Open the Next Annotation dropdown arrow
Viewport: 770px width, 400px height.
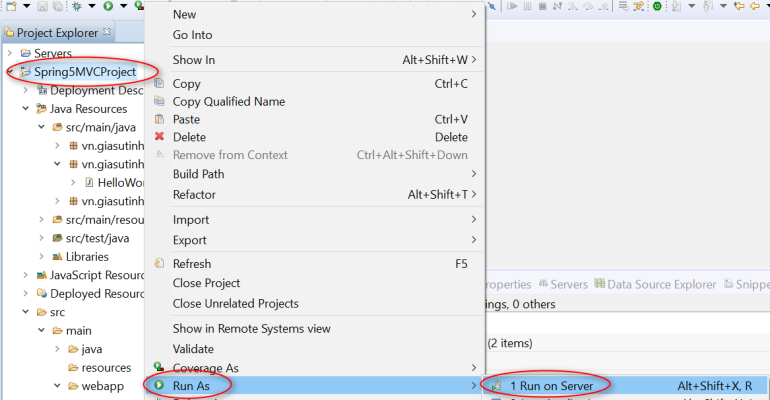point(692,6)
